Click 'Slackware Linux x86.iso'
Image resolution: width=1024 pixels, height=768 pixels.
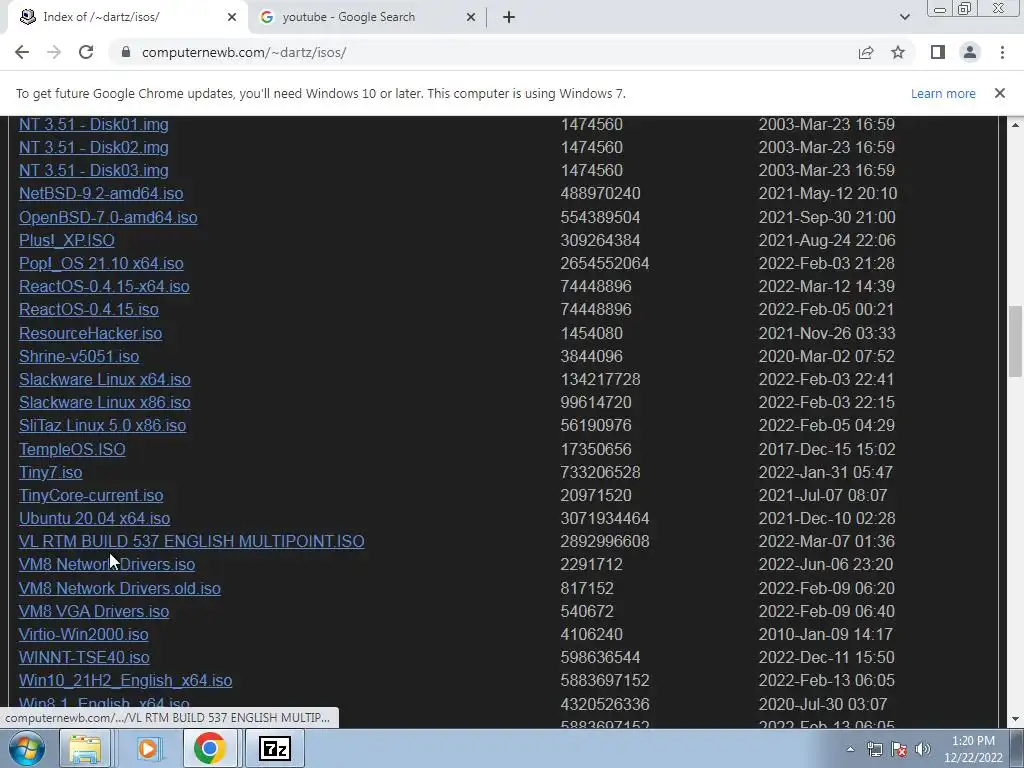point(104,402)
